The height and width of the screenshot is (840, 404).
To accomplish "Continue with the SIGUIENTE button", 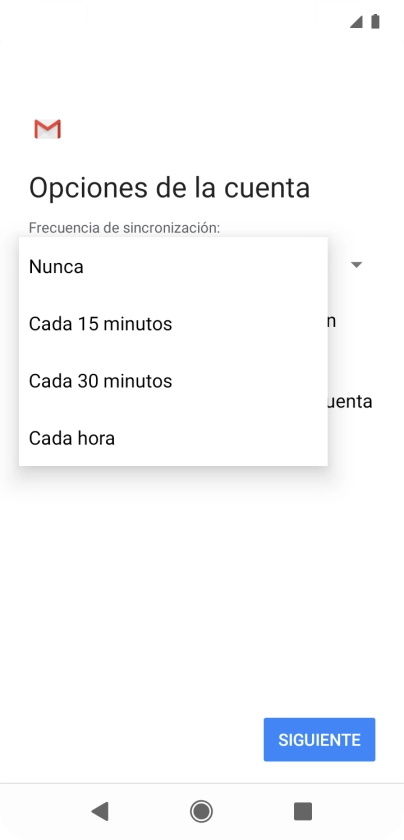I will tap(319, 740).
